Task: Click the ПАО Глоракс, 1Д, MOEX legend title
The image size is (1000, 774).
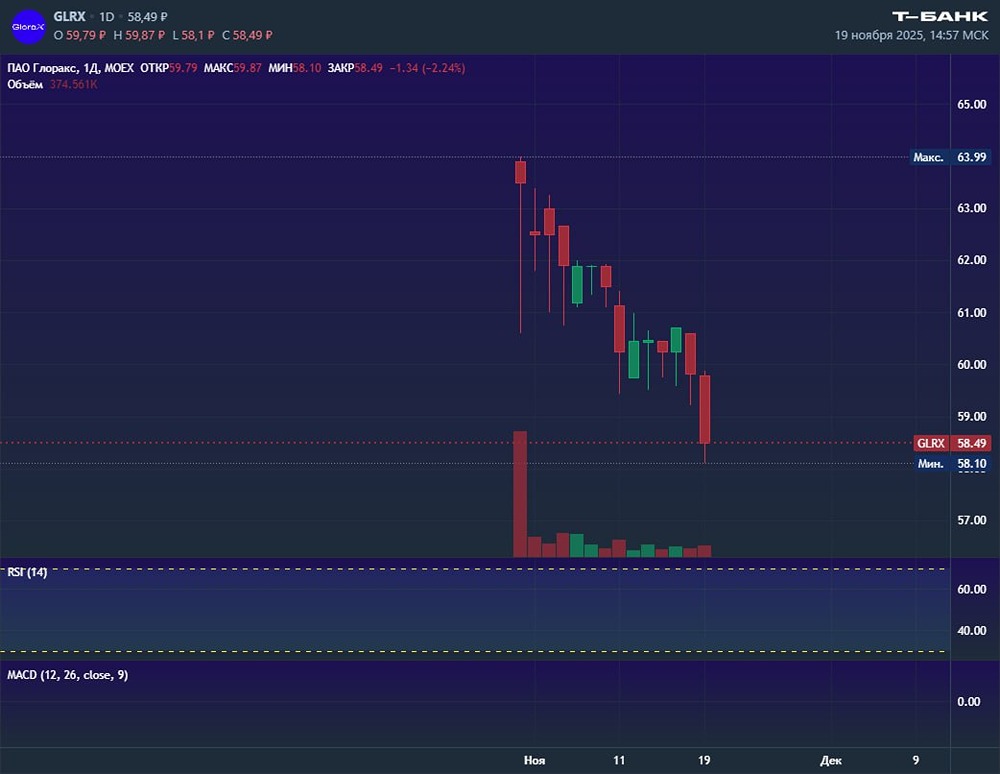Action: point(70,68)
